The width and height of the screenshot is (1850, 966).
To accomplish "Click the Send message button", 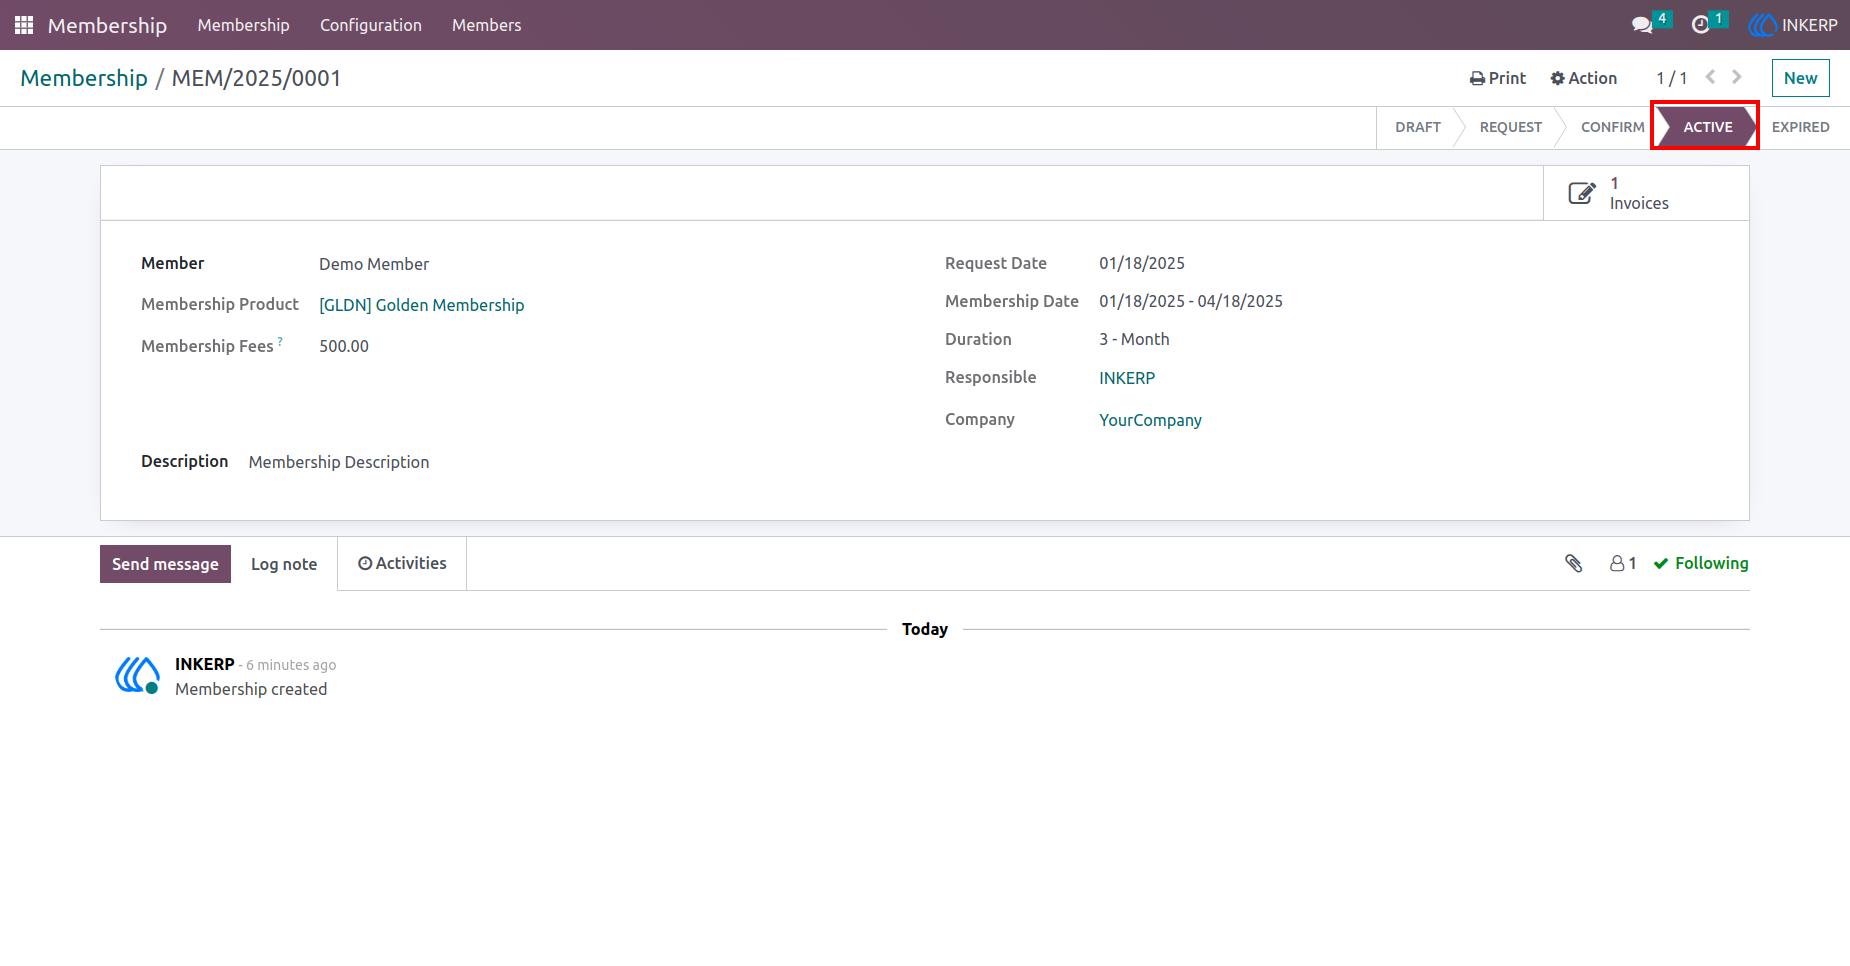I will point(165,564).
